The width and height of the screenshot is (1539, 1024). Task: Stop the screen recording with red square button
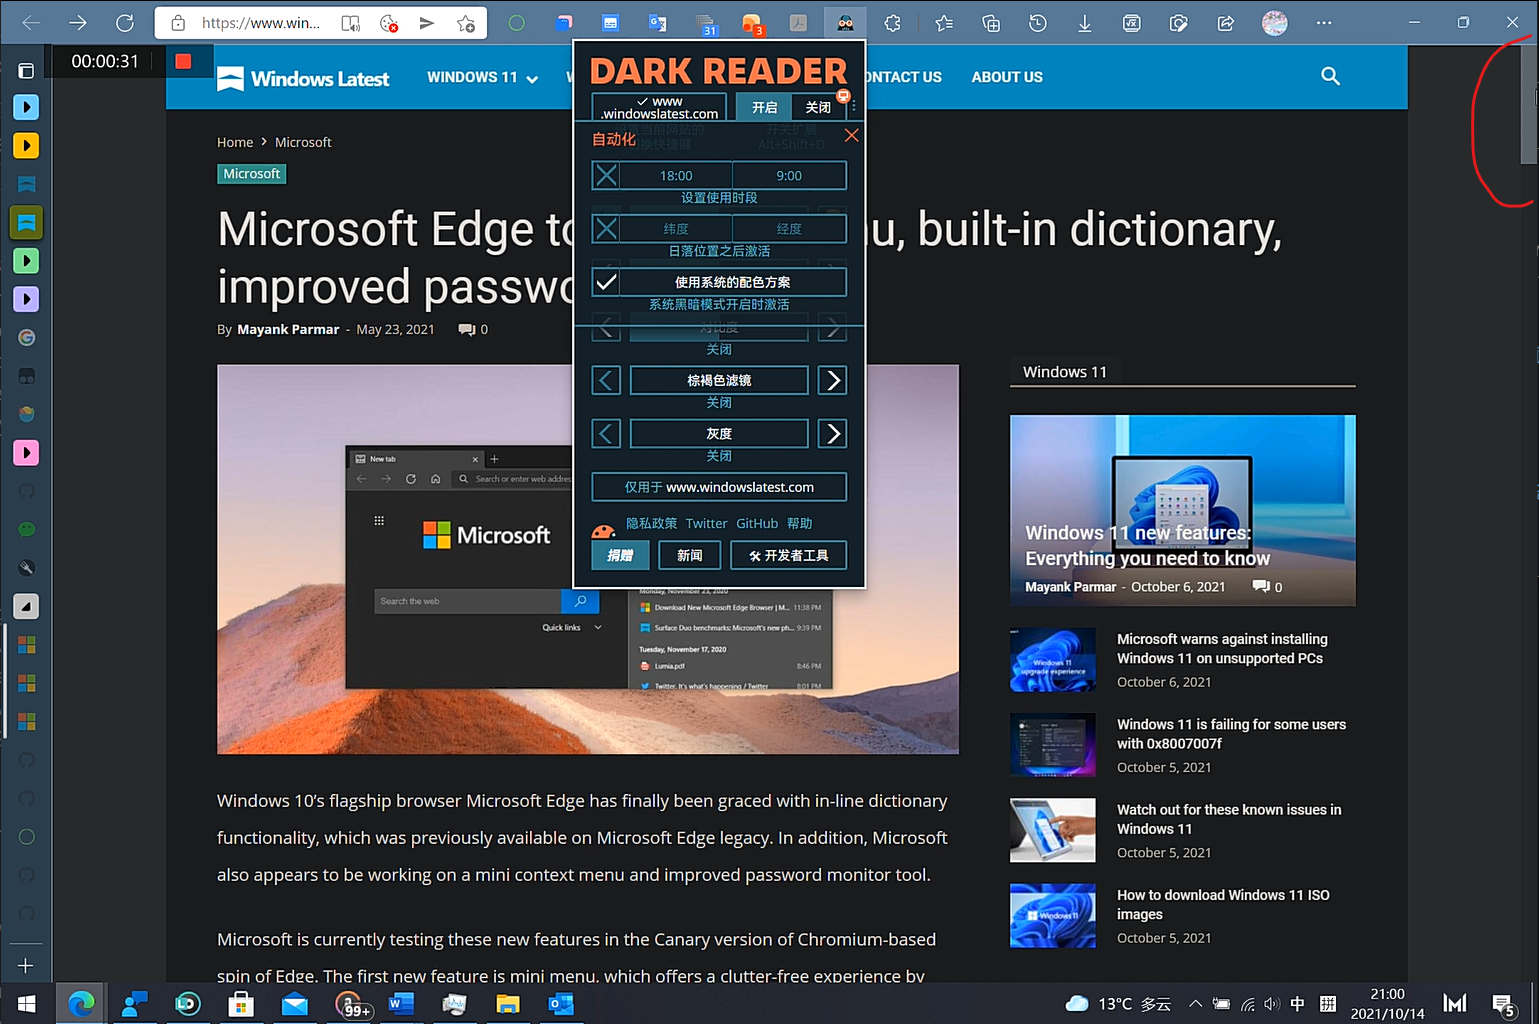pyautogui.click(x=183, y=61)
